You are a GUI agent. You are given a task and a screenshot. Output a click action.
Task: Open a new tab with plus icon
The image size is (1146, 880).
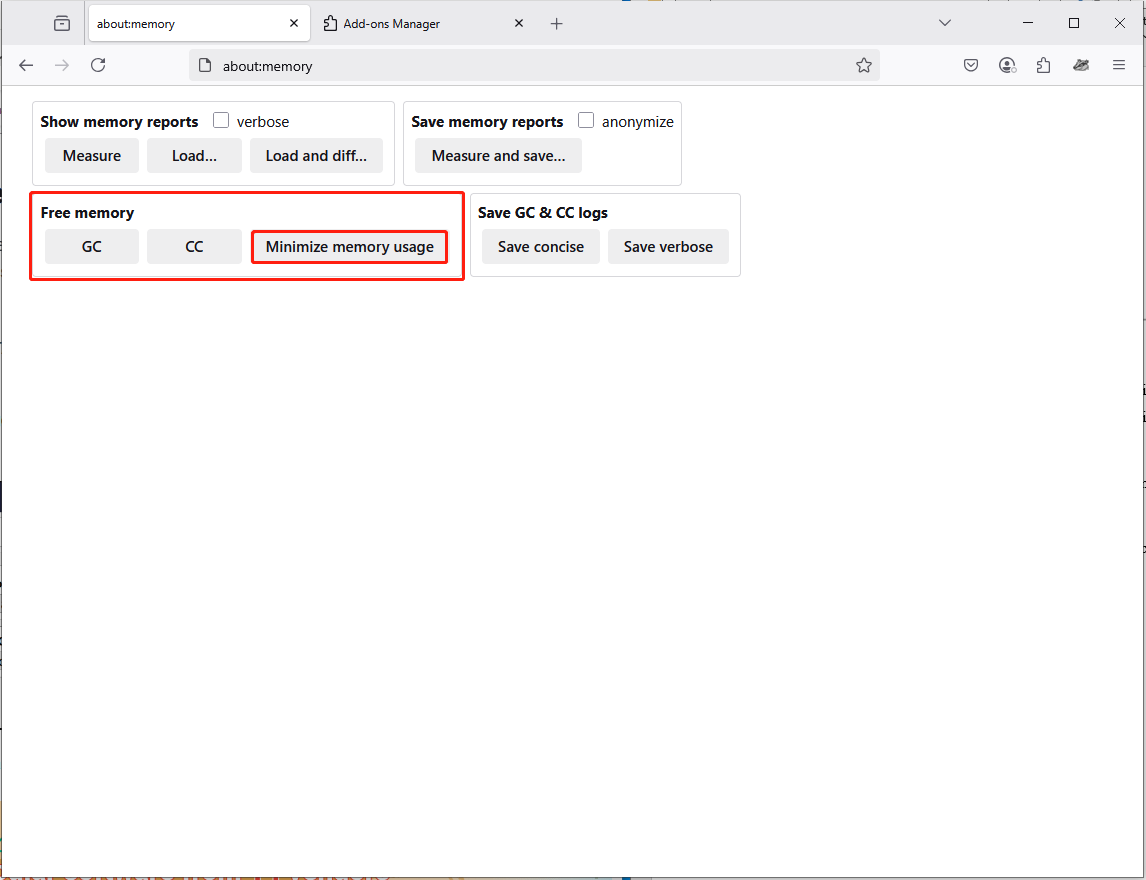pos(556,23)
